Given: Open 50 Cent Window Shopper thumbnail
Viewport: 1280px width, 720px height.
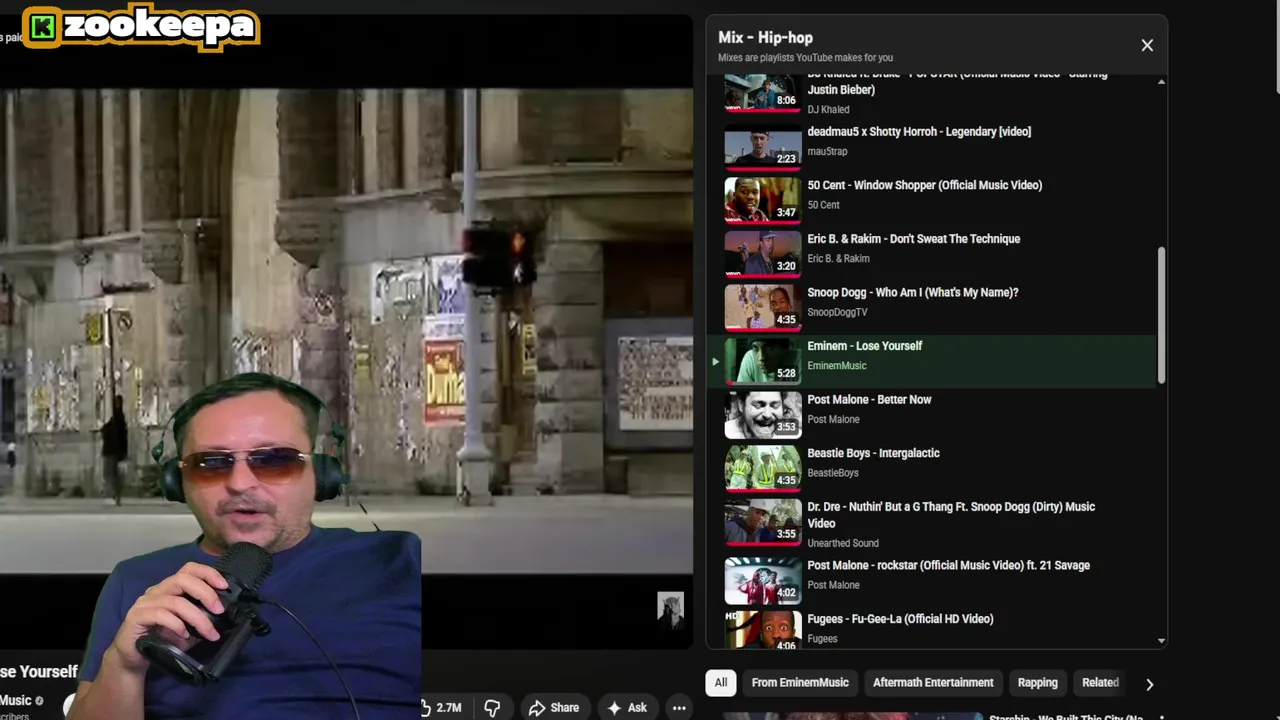Looking at the screenshot, I should click(x=763, y=200).
